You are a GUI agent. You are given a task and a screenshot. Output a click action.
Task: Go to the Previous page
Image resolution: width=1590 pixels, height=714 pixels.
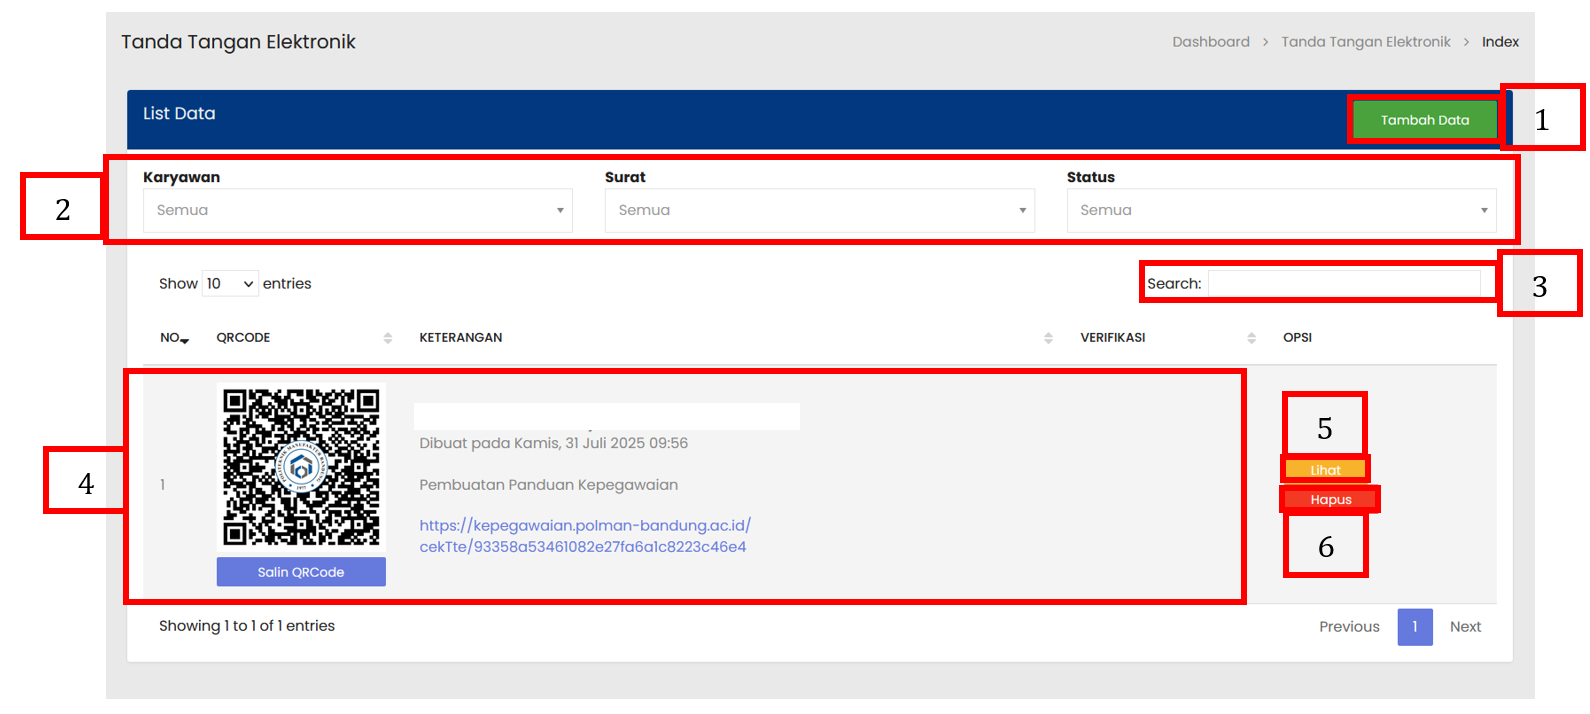(x=1348, y=627)
